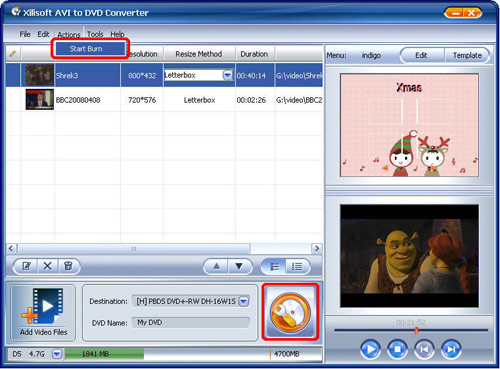Click the Resize Method column header
The image size is (500, 369).
(x=199, y=54)
